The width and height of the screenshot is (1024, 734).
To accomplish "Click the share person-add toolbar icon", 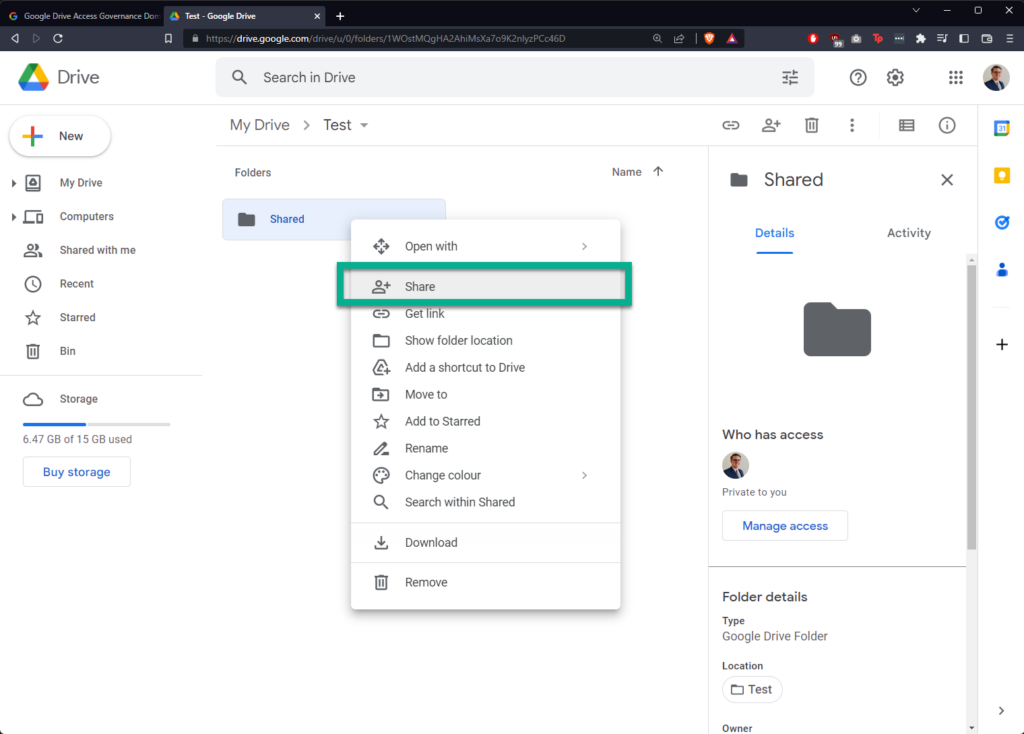I will [x=771, y=125].
